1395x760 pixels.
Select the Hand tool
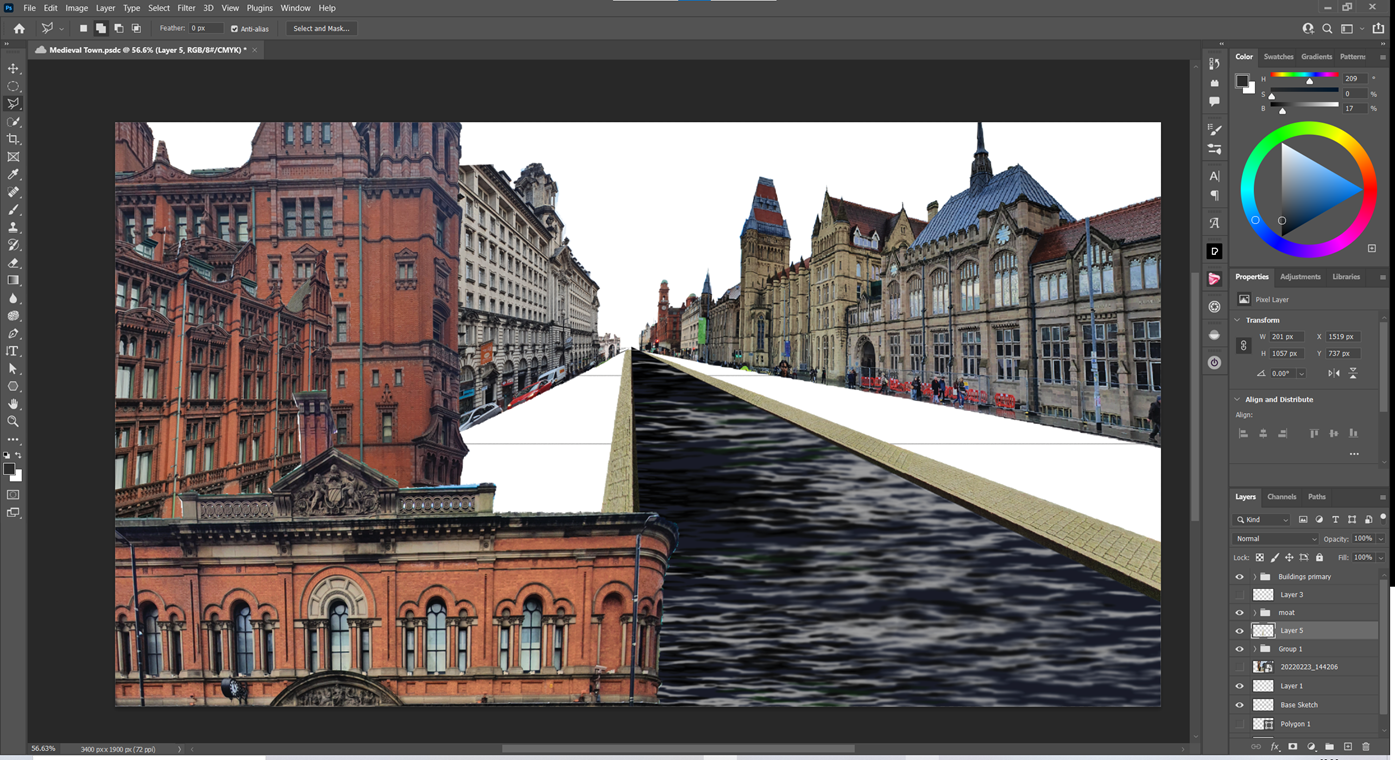coord(13,404)
